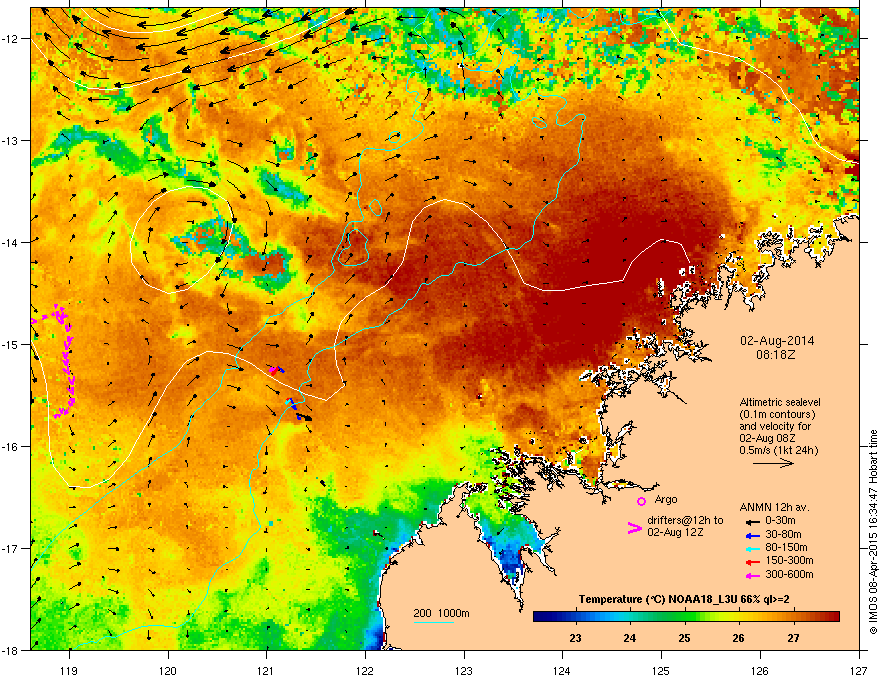Image resolution: width=880 pixels, height=680 pixels.
Task: Click longitude axis label '120'
Action: click(x=168, y=670)
